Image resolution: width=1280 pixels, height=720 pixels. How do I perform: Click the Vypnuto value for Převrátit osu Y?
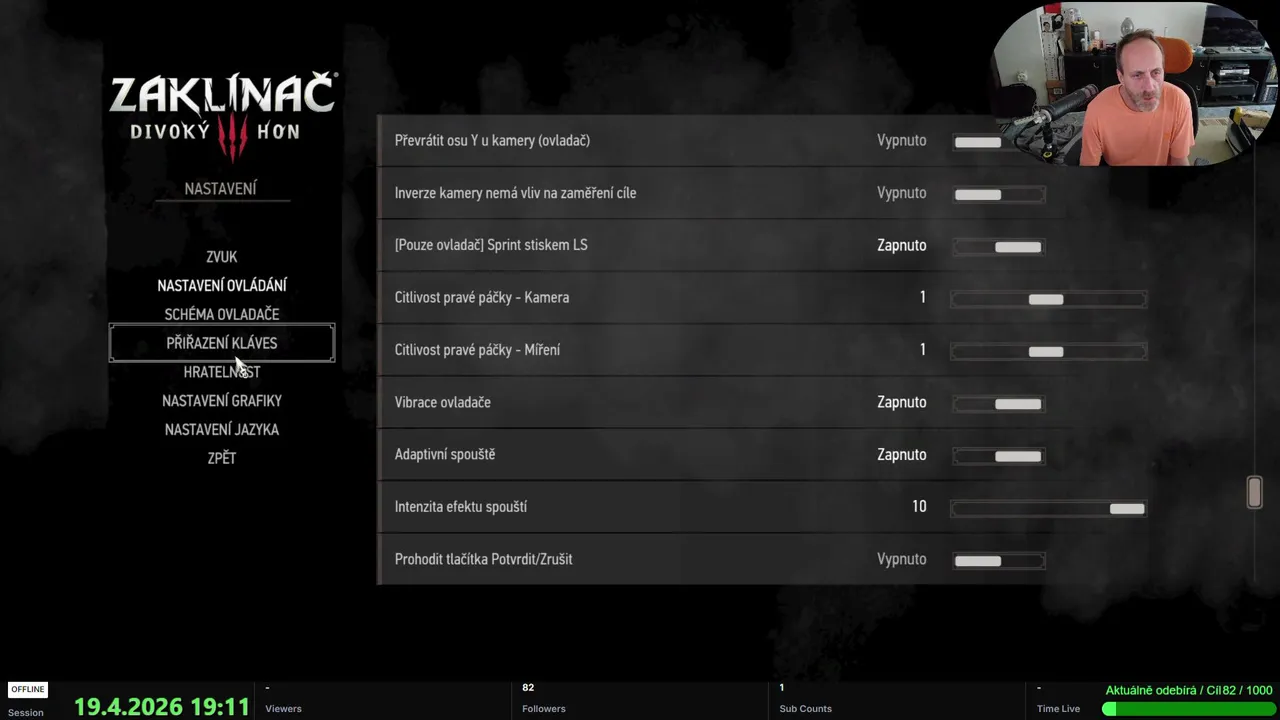tap(901, 141)
